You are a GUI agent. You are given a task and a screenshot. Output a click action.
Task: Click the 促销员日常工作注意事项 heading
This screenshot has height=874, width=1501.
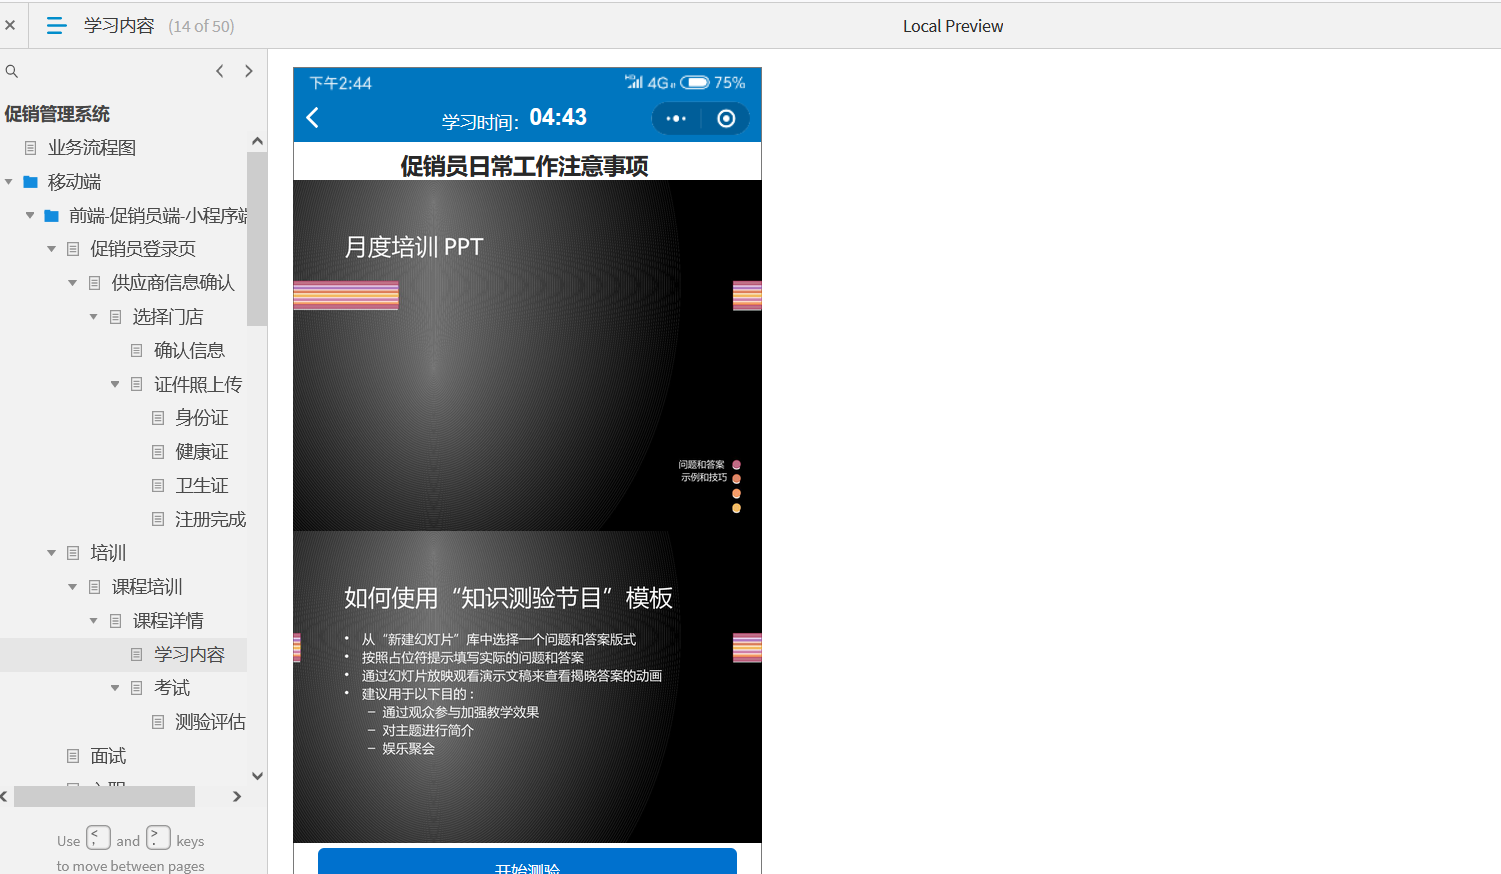pyautogui.click(x=525, y=166)
